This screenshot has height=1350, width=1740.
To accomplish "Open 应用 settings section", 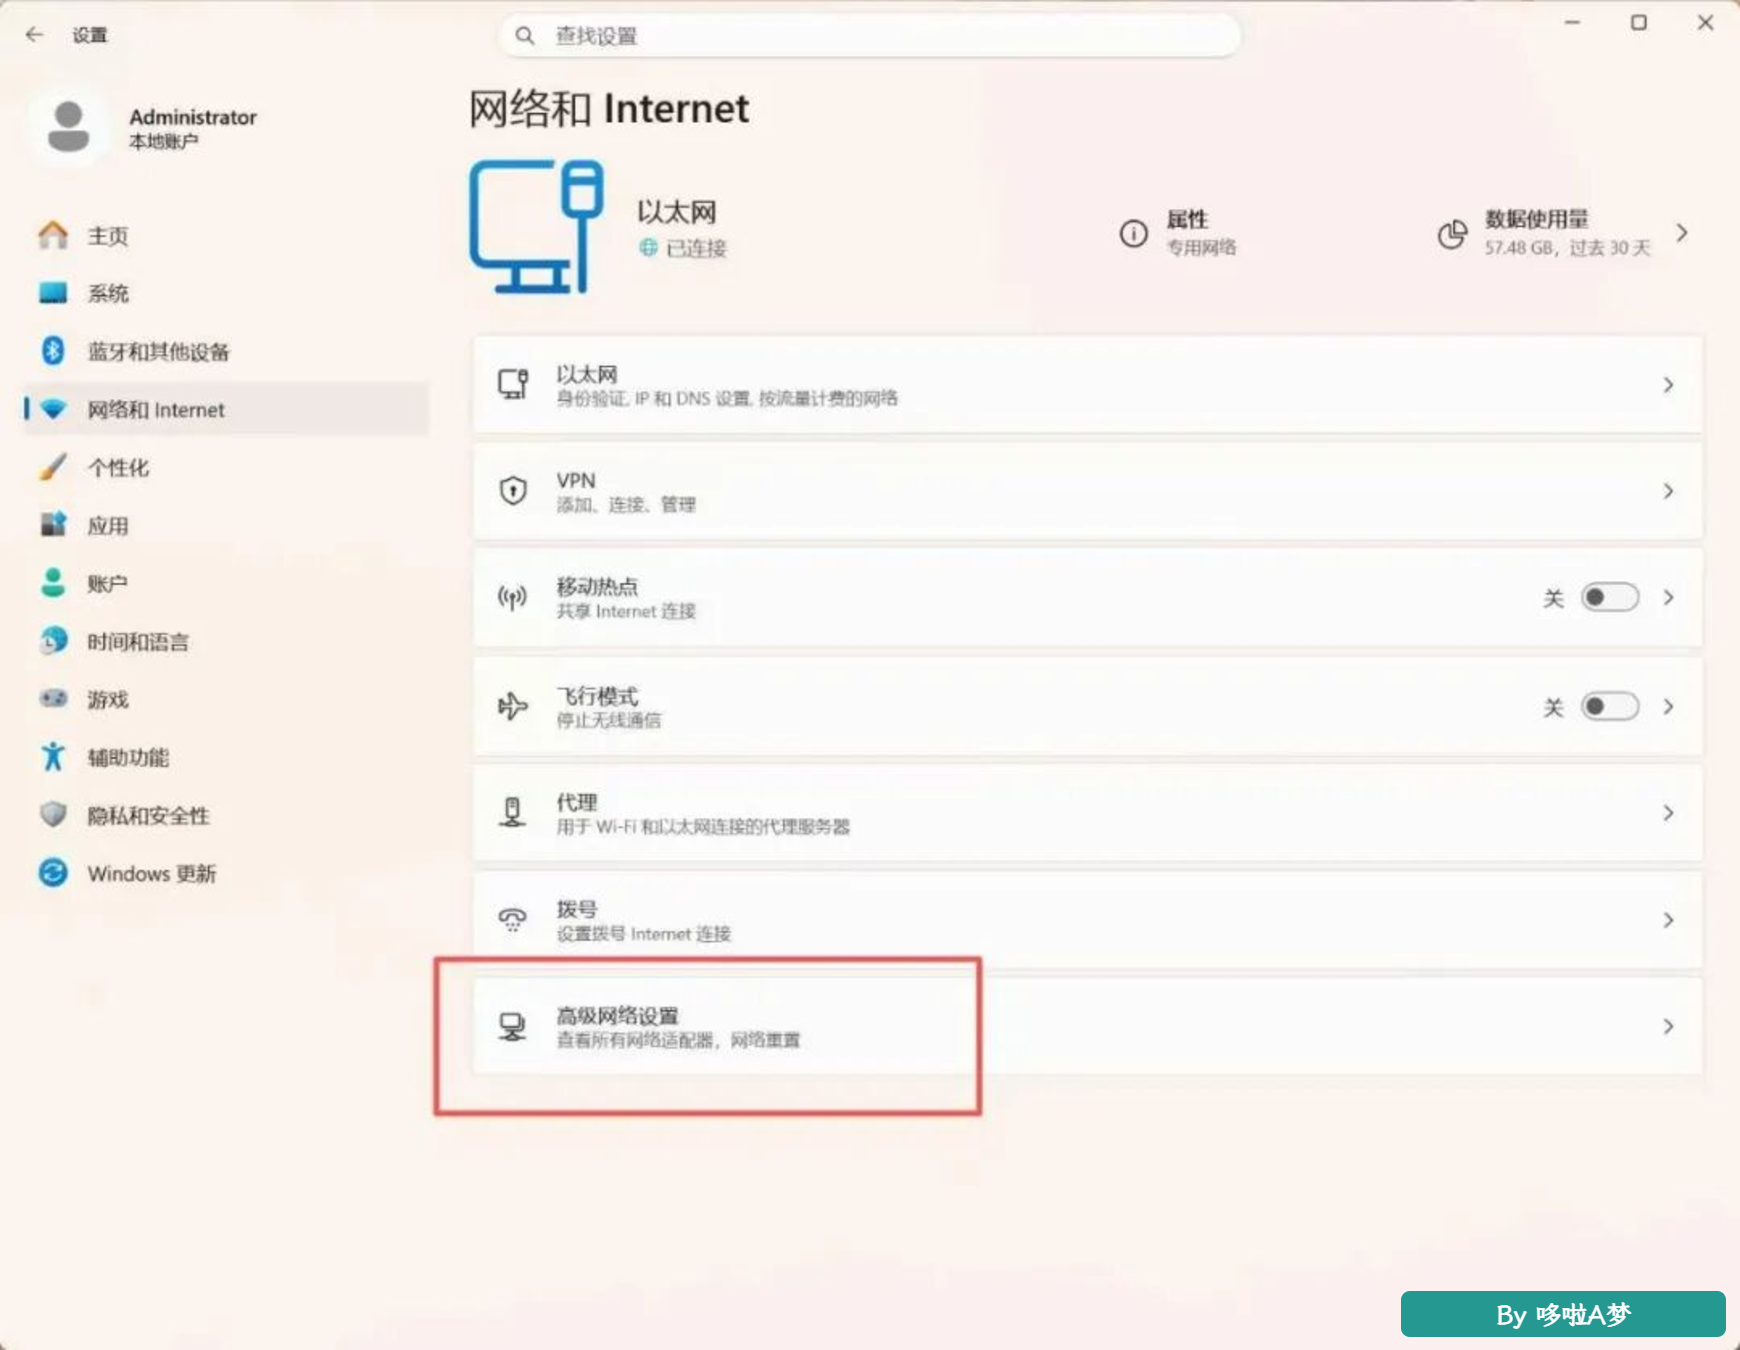I will tap(227, 525).
